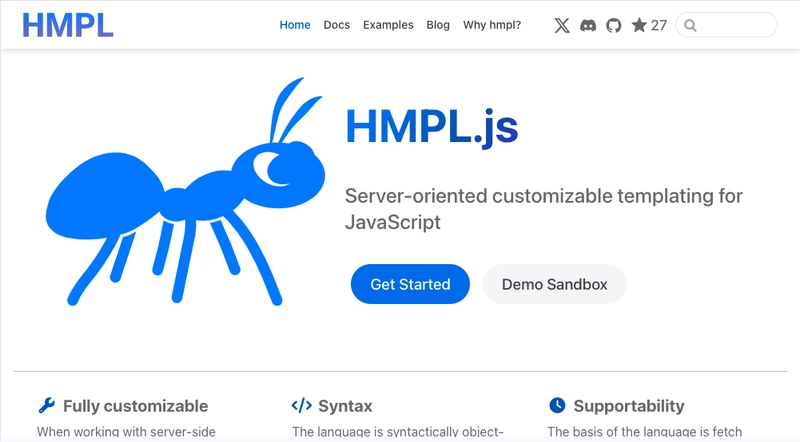
Task: Open the Examples nav item
Action: point(388,25)
